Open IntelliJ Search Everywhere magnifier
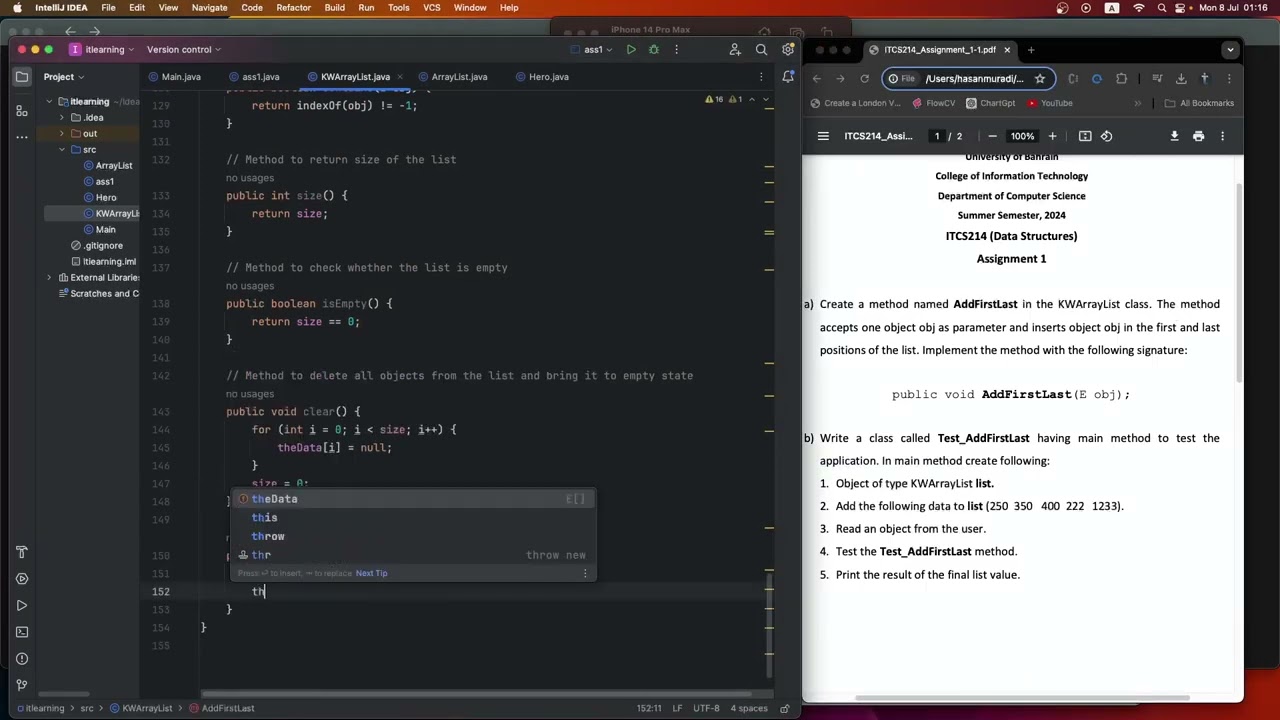This screenshot has width=1280, height=720. [x=762, y=50]
